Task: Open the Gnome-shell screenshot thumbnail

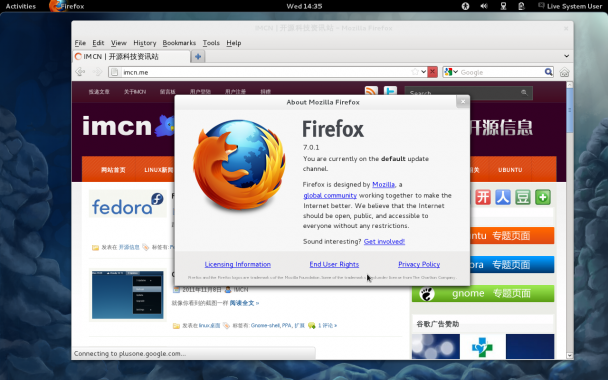Action: tap(128, 295)
